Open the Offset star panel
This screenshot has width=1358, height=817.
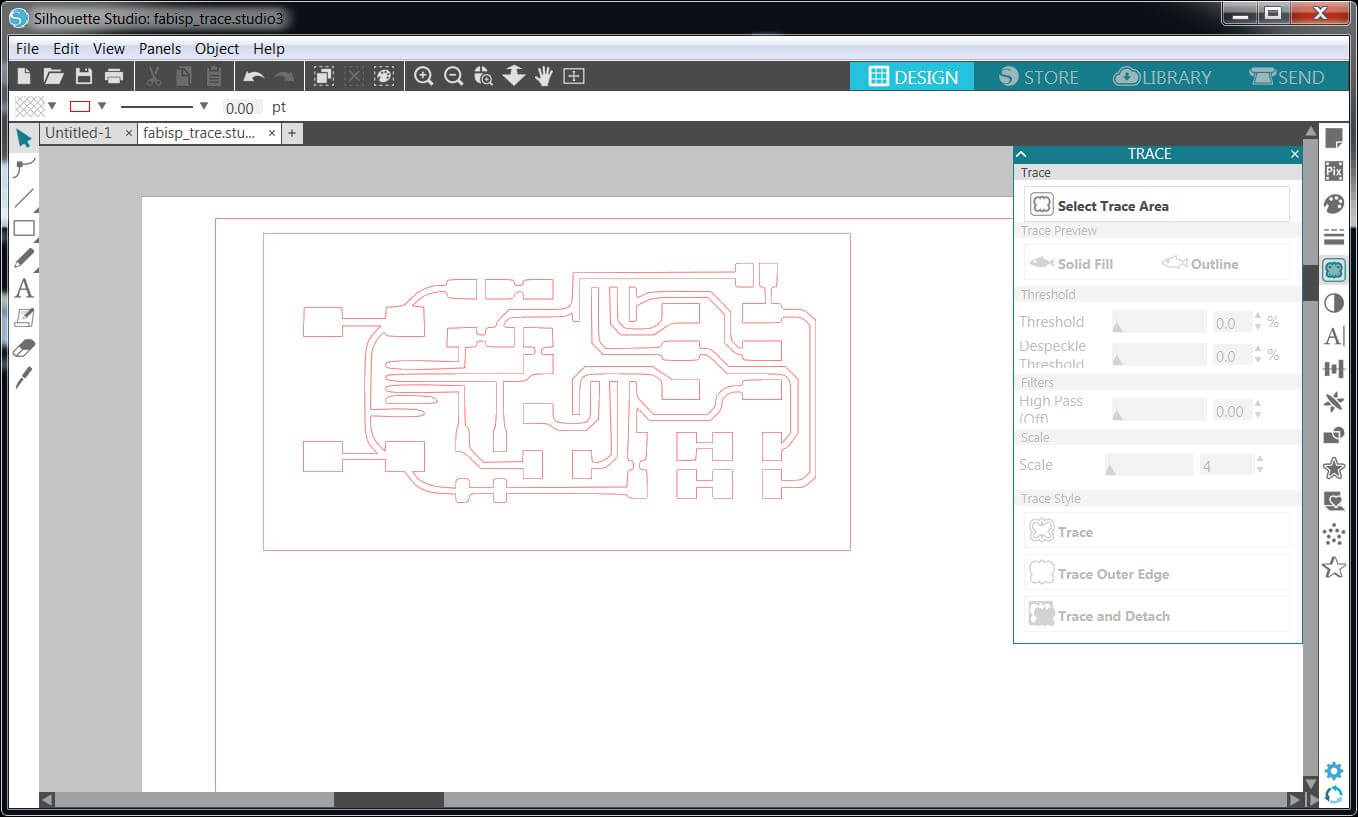click(x=1333, y=468)
